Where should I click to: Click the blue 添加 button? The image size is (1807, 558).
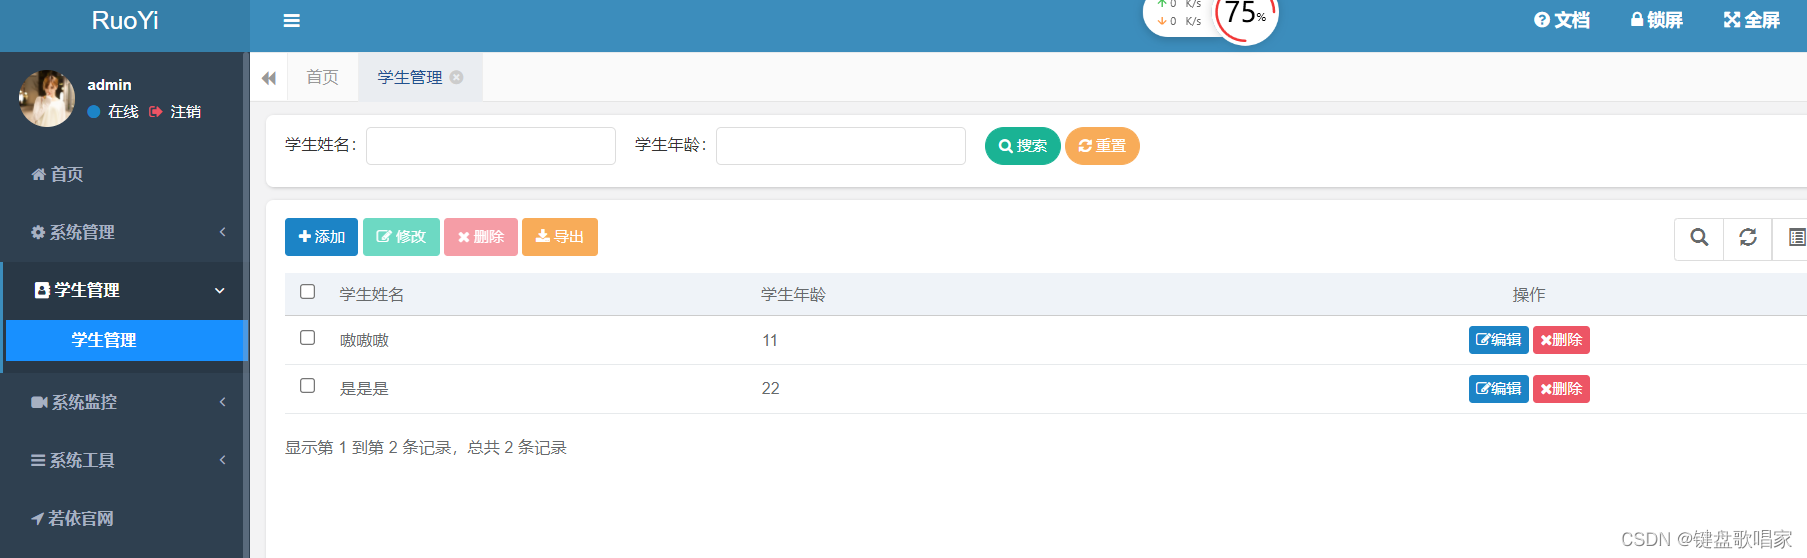[x=321, y=237]
